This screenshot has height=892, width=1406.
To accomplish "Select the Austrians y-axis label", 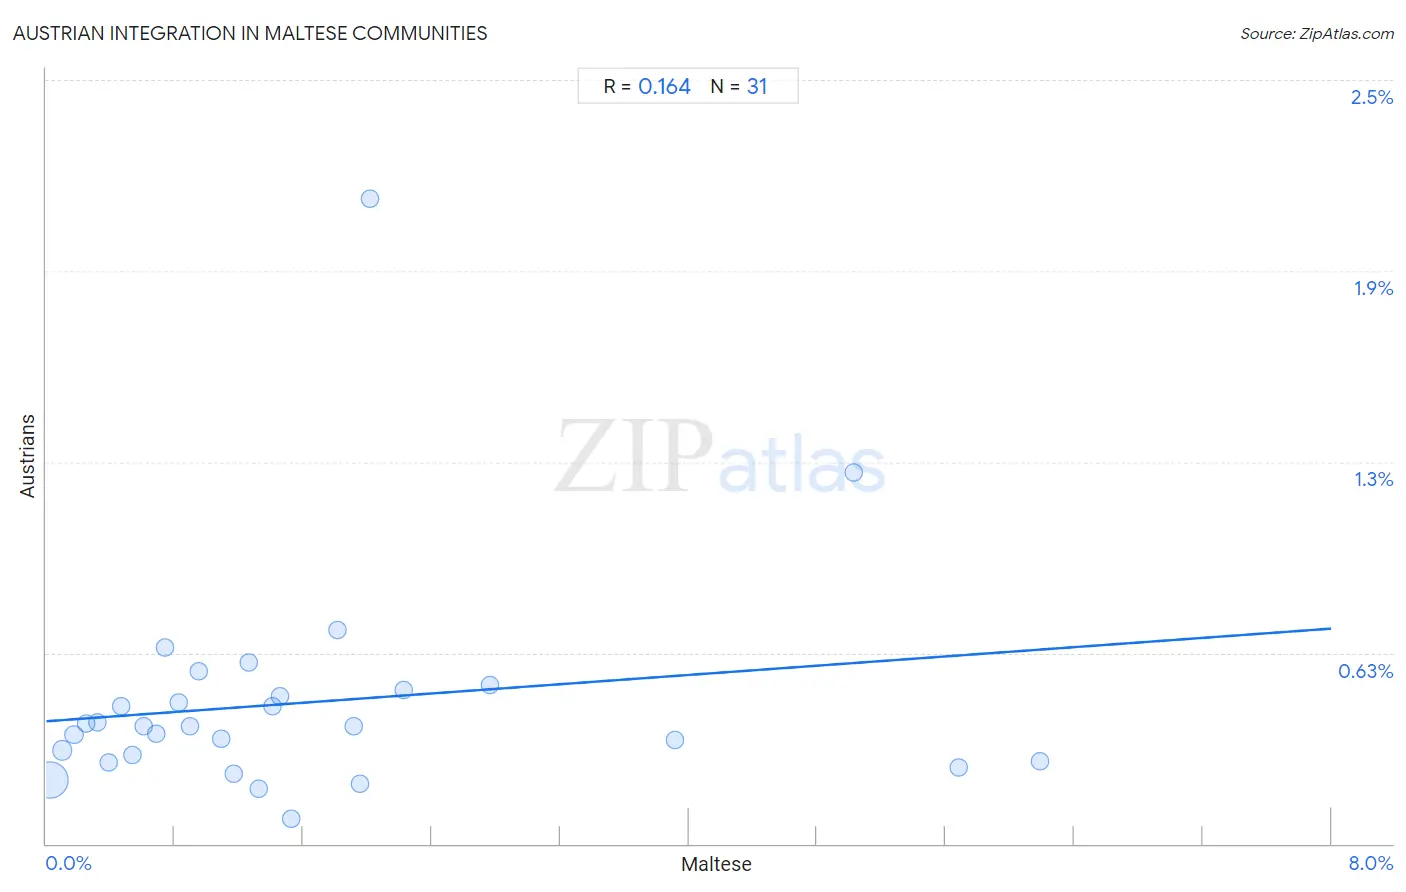I will (x=28, y=456).
